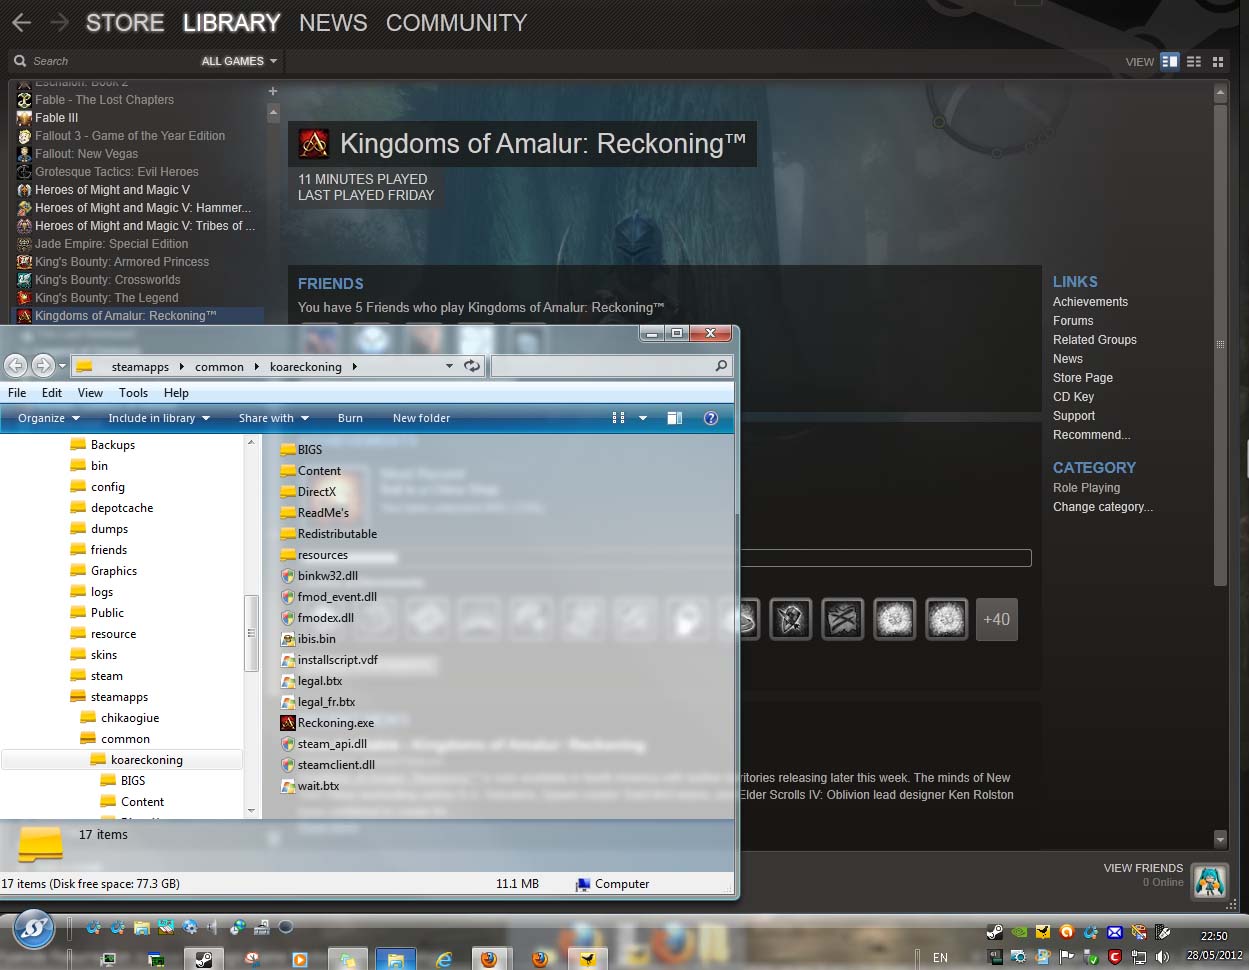Screen dimensions: 1249x970
Task: Go to the Steam COMMUNITY tab
Action: [x=456, y=23]
